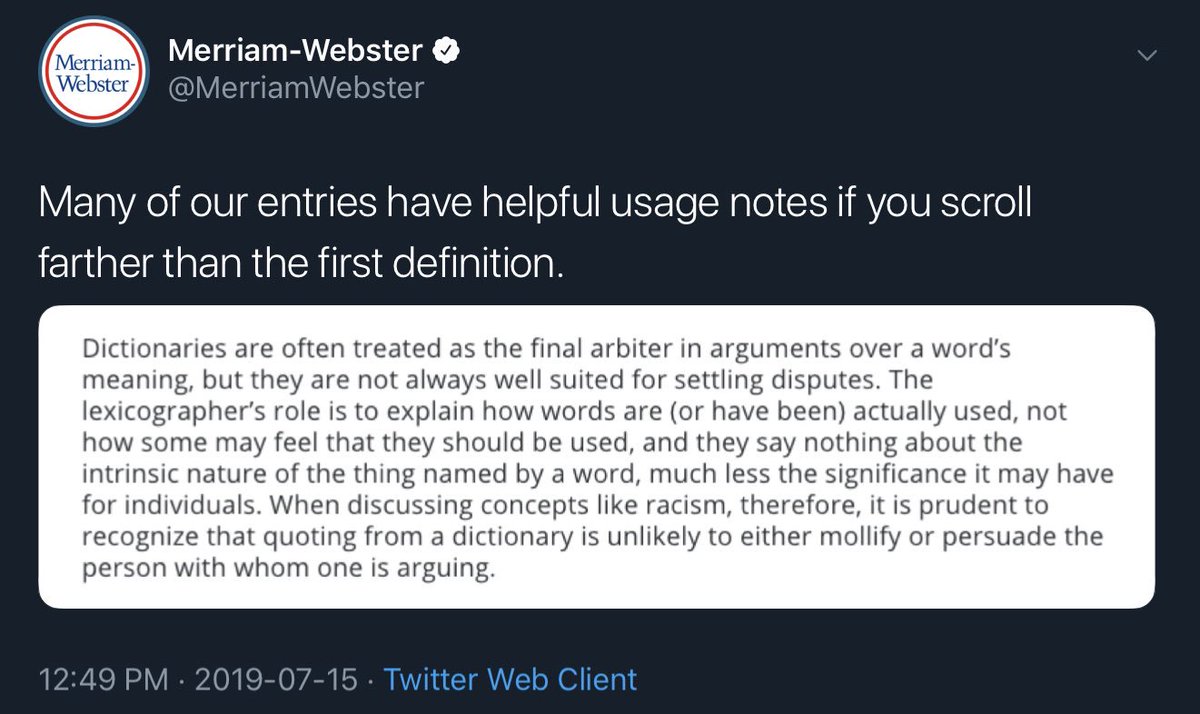Select the tweet text about usage notes
The image size is (1200, 714).
coord(535,234)
